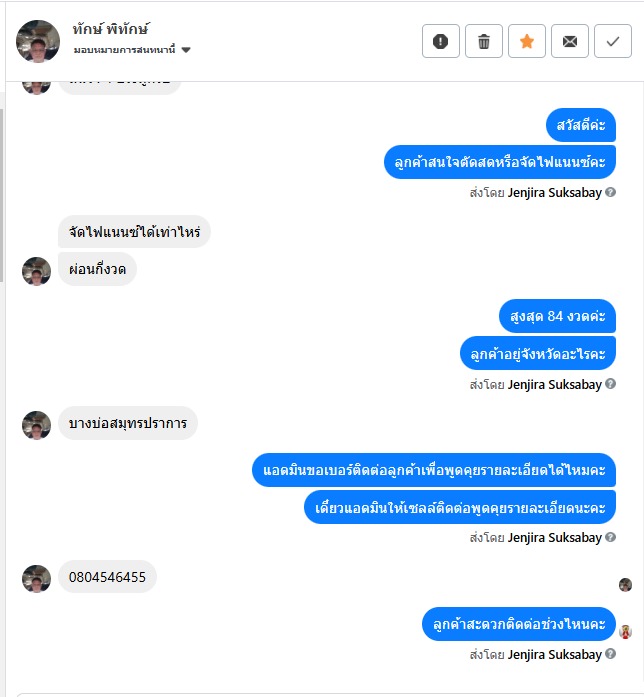644x697 pixels.
Task: Click the customer profile picture in header
Action: pyautogui.click(x=38, y=41)
